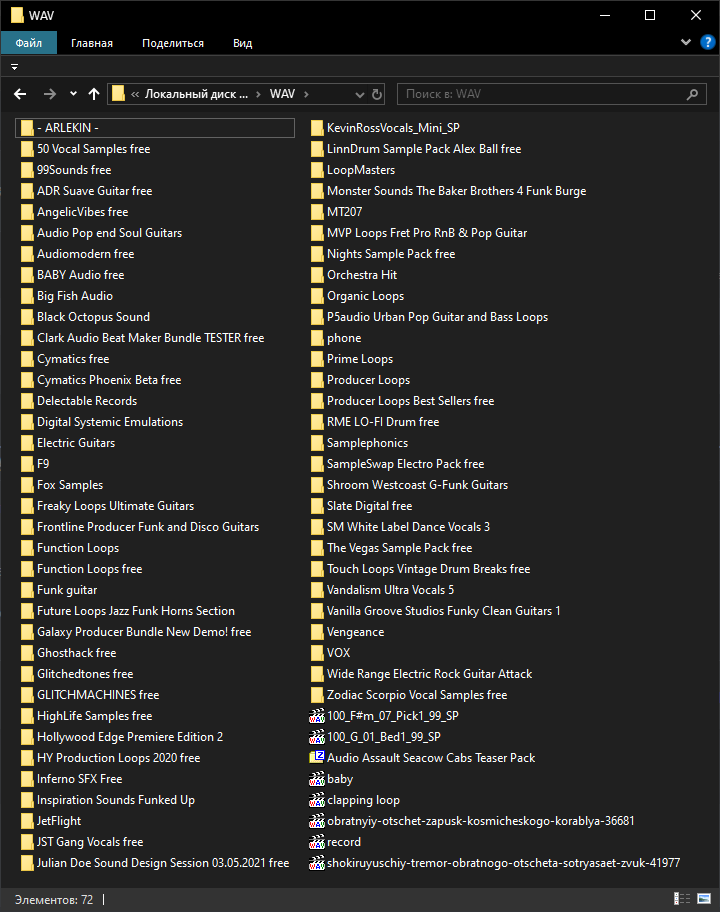The image size is (720, 912).
Task: Click folder icon beside F9
Action: (27, 464)
